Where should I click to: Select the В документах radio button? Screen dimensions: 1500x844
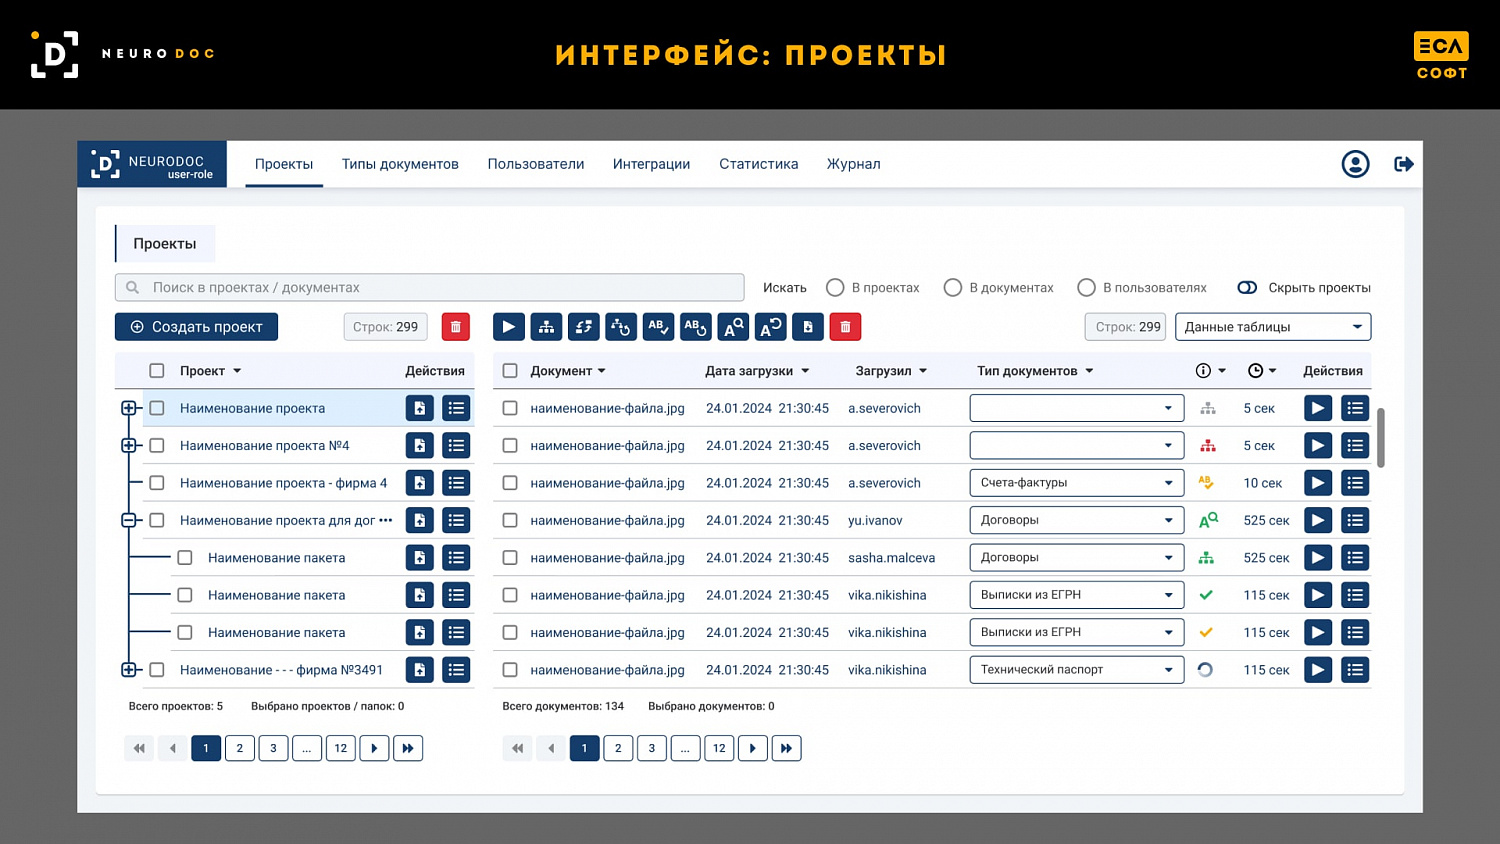(953, 288)
